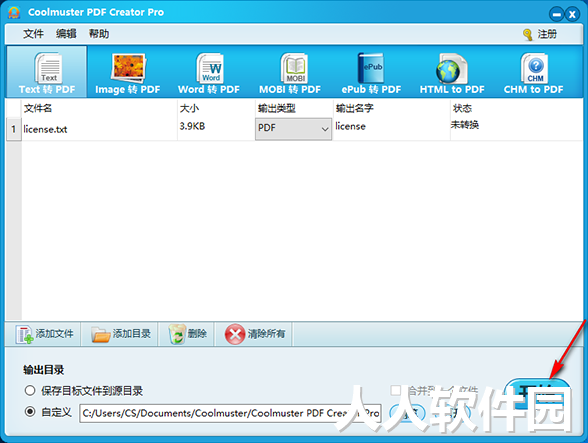Switch to HTML to PDF mode
This screenshot has width=588, height=443.
pos(452,72)
